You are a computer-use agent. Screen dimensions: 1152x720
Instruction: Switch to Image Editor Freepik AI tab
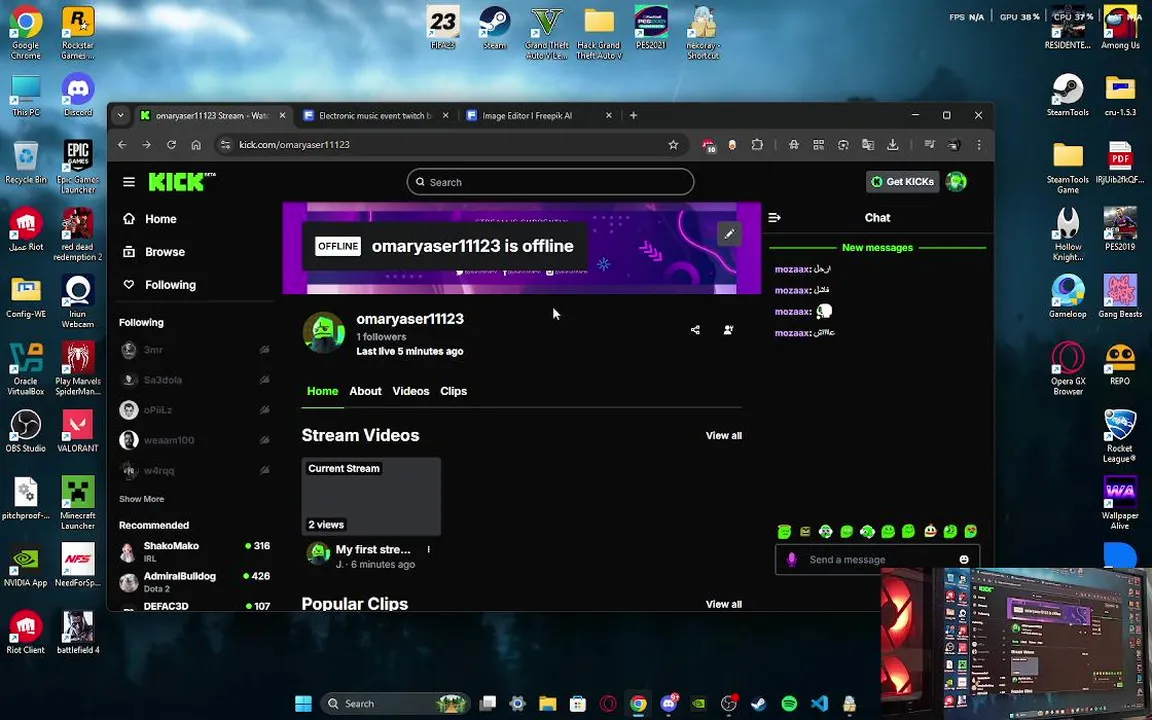pyautogui.click(x=539, y=115)
